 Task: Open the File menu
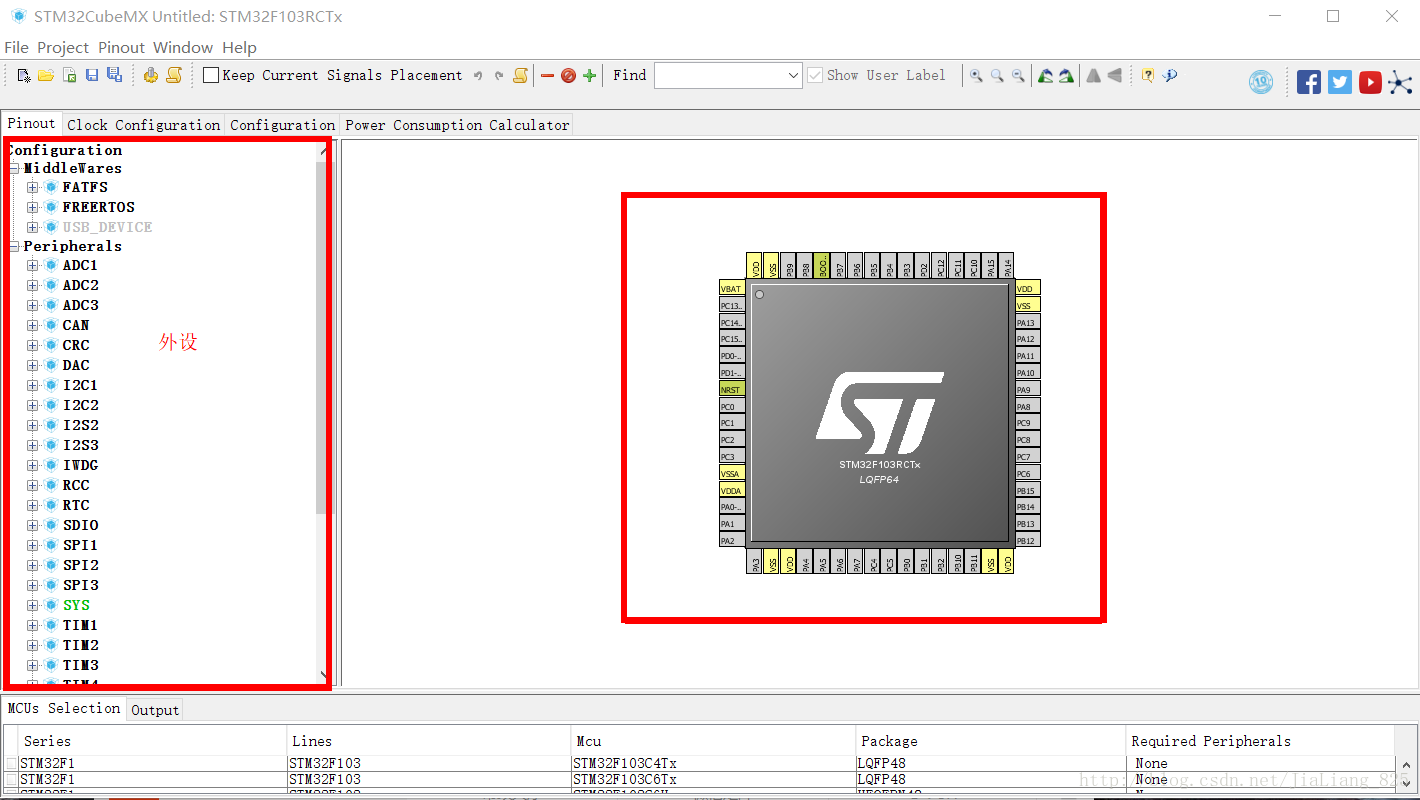(x=16, y=47)
